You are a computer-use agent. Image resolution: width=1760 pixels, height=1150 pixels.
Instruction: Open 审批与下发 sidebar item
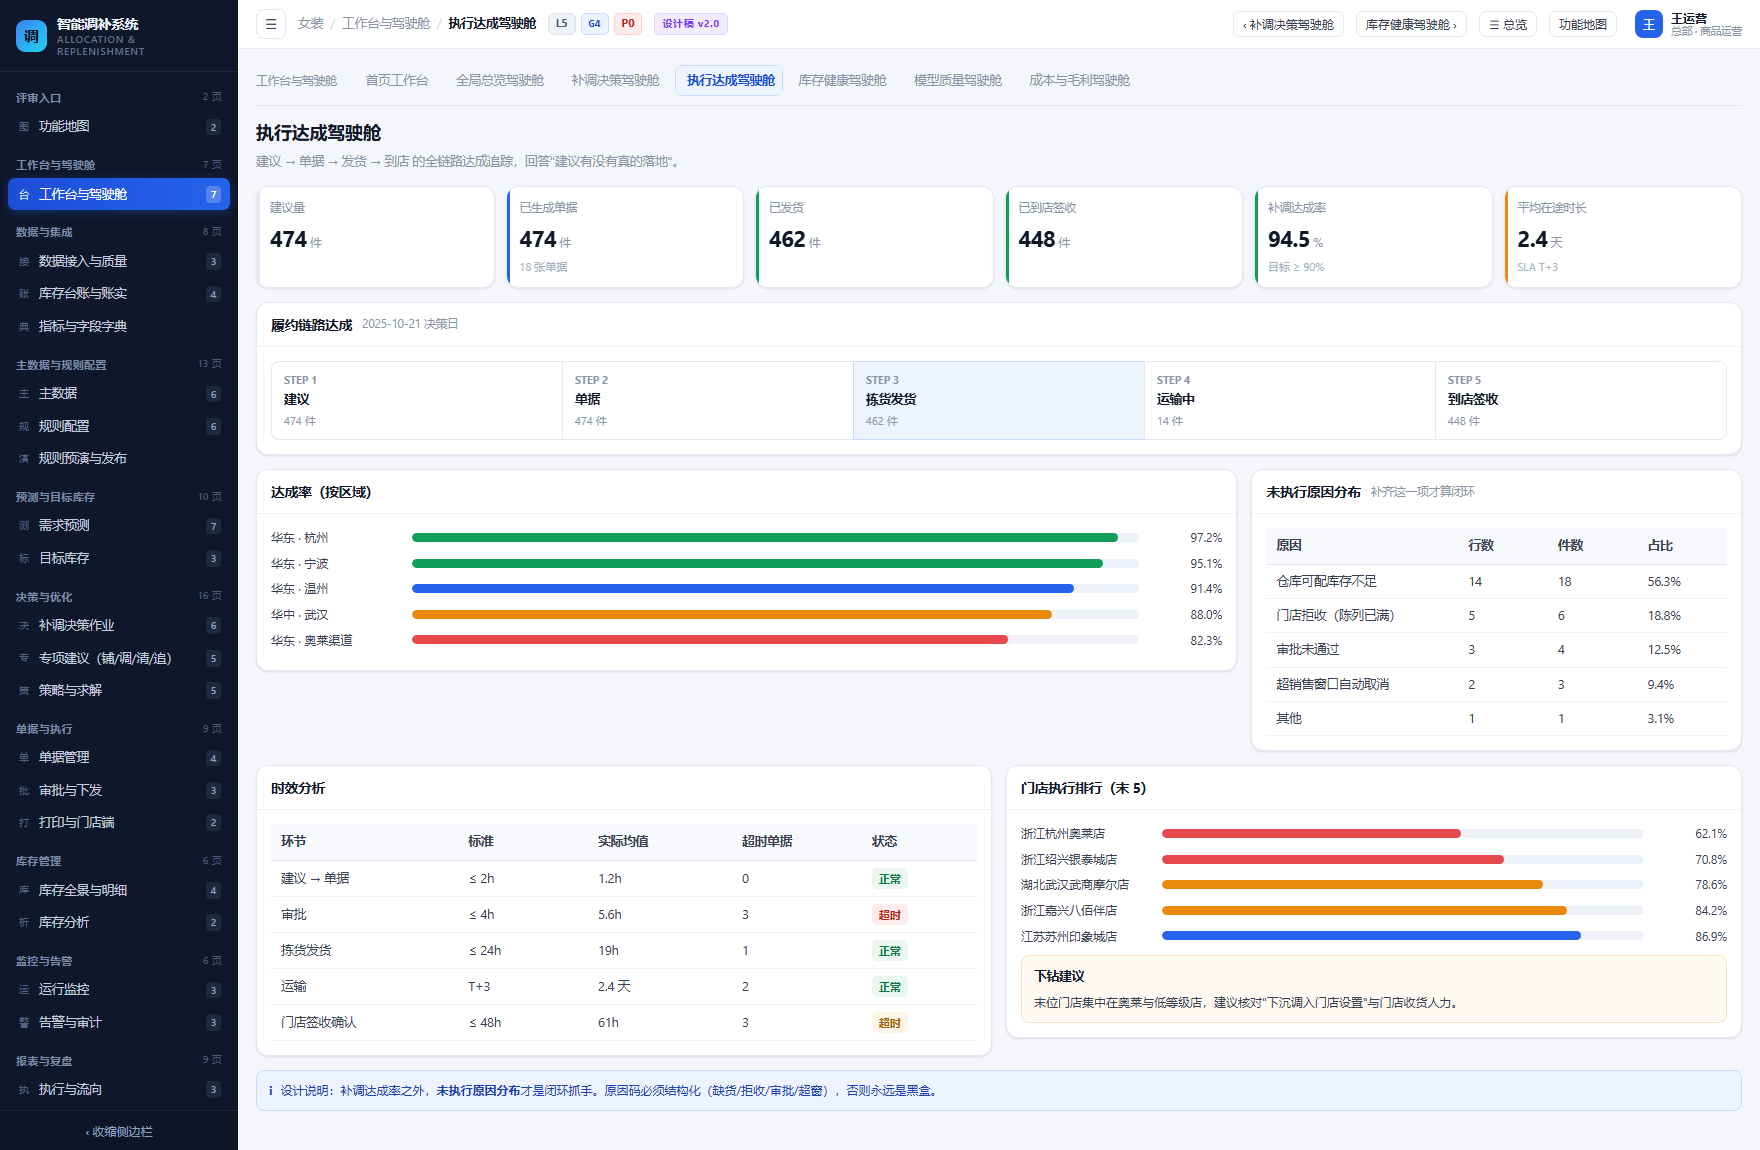[119, 790]
